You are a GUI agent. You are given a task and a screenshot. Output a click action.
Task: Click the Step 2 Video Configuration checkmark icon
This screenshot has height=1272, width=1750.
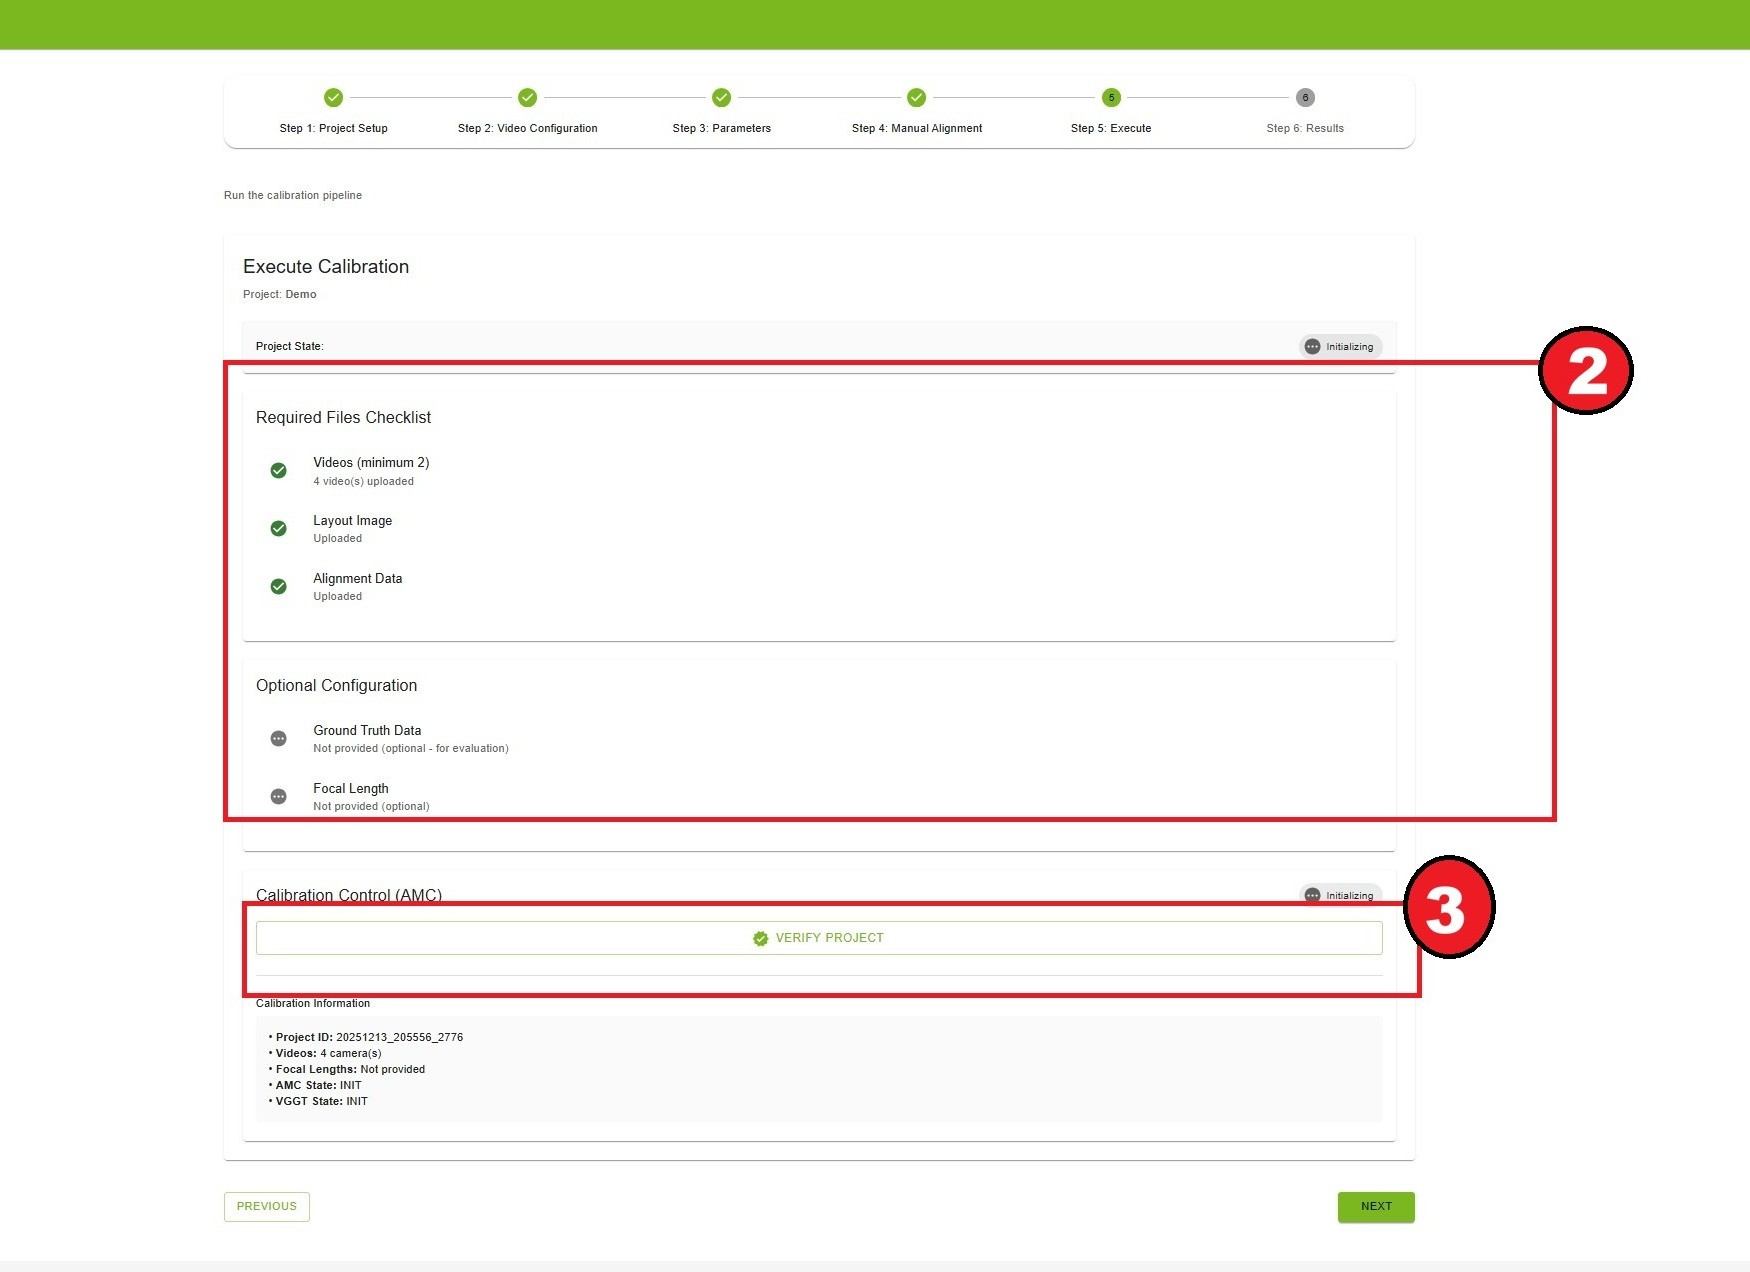[527, 97]
